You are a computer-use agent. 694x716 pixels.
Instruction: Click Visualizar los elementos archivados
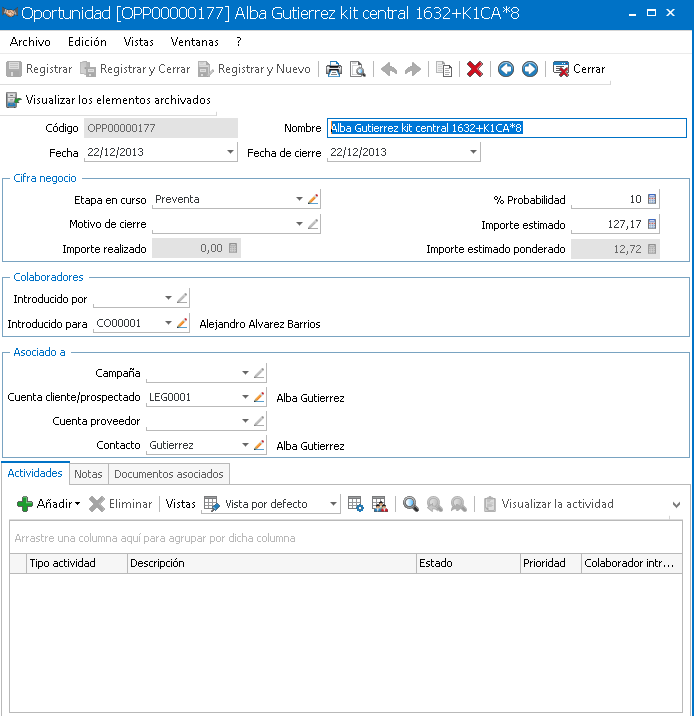(x=108, y=100)
